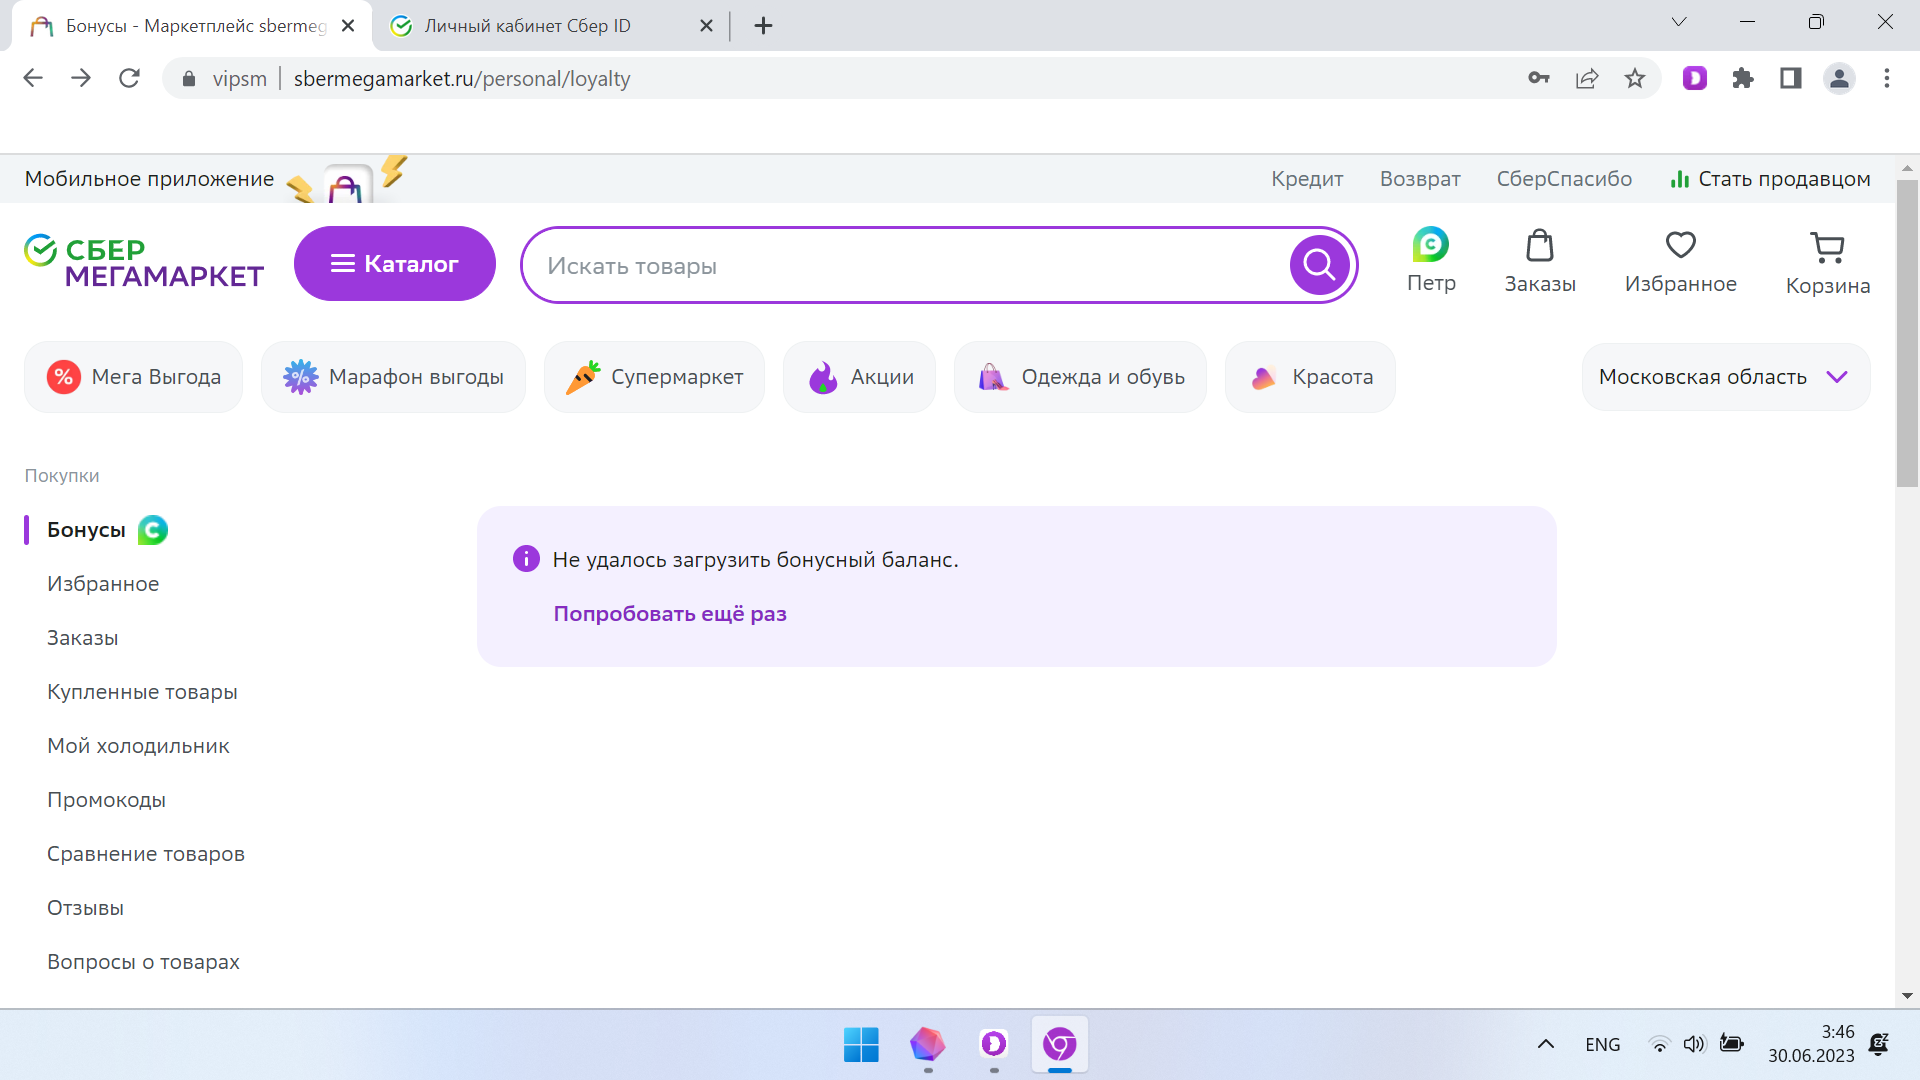The height and width of the screenshot is (1080, 1920).
Task: Toggle the browser side panel
Action: coord(1791,78)
